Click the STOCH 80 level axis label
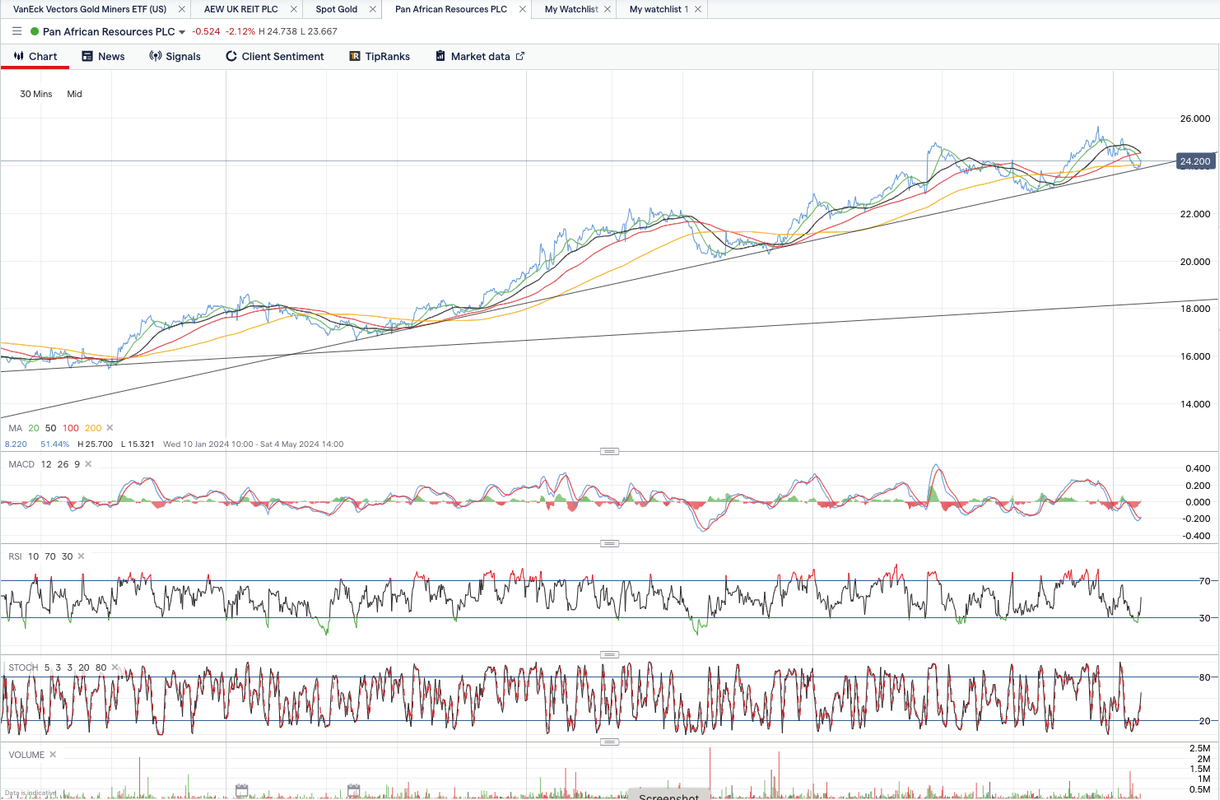1220x800 pixels. click(1205, 678)
